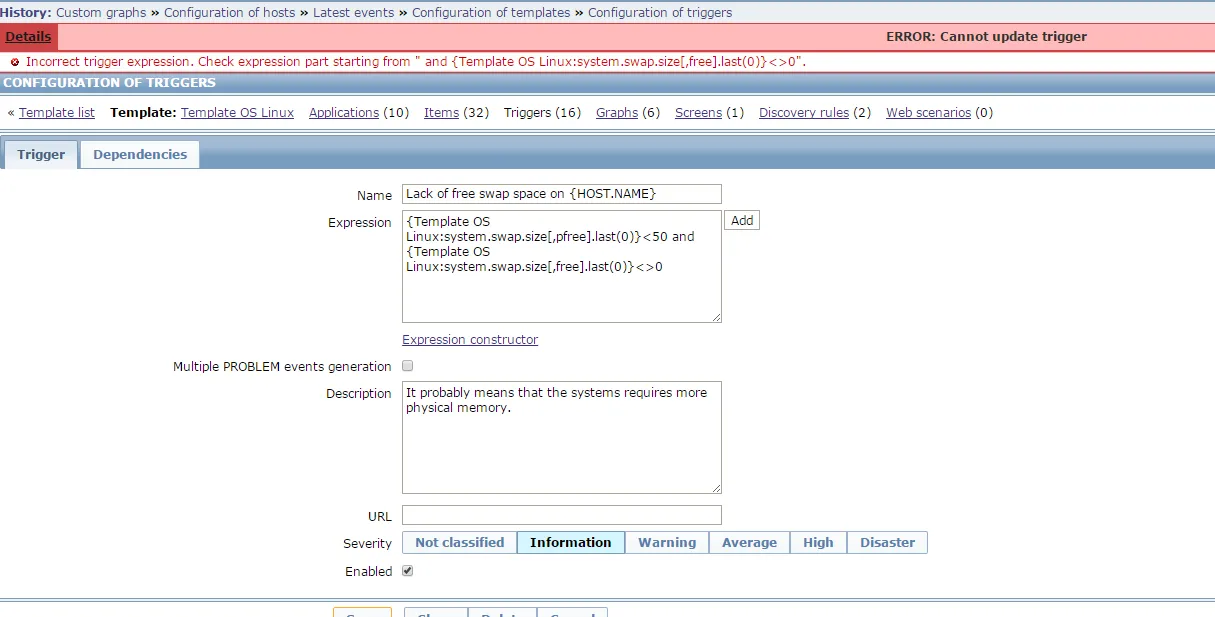Go back to Template list
The height and width of the screenshot is (617, 1215).
pyautogui.click(x=57, y=113)
